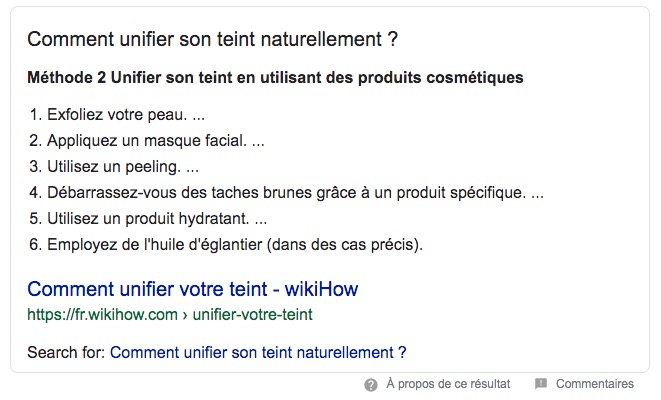
Task: Click the ellipsis after 'Utilisez un peeling'
Action: click(193, 167)
